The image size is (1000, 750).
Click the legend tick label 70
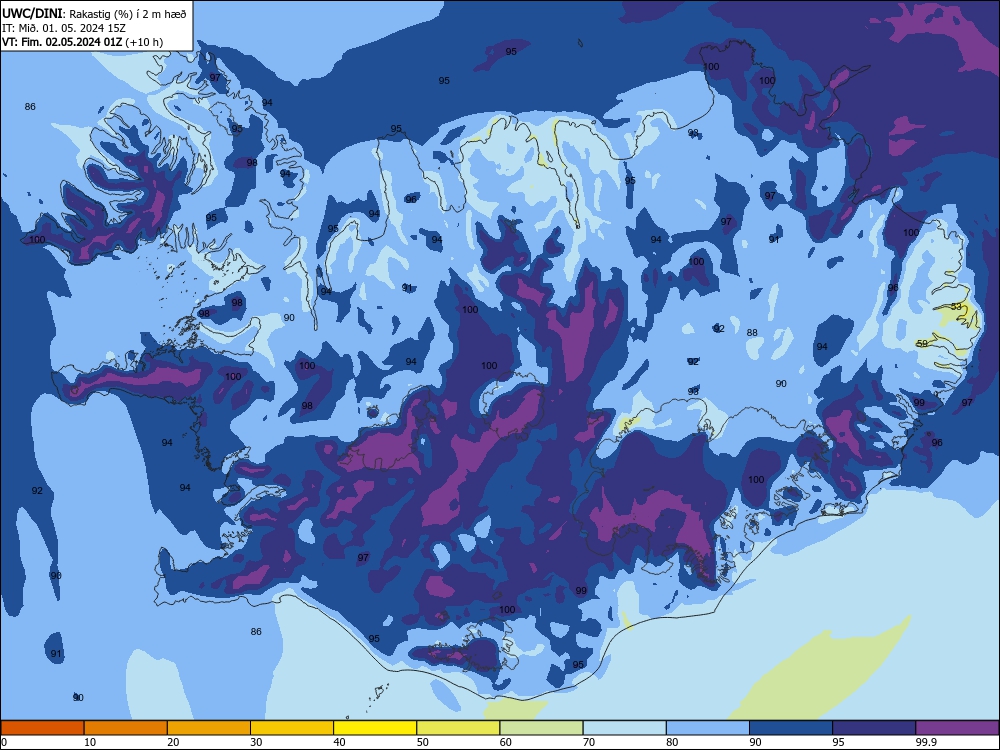point(589,742)
